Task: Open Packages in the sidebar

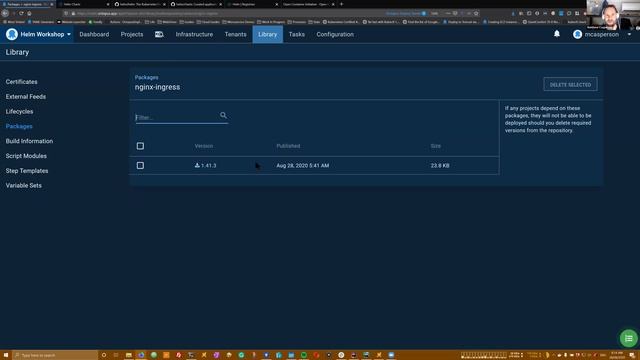Action: (x=19, y=126)
